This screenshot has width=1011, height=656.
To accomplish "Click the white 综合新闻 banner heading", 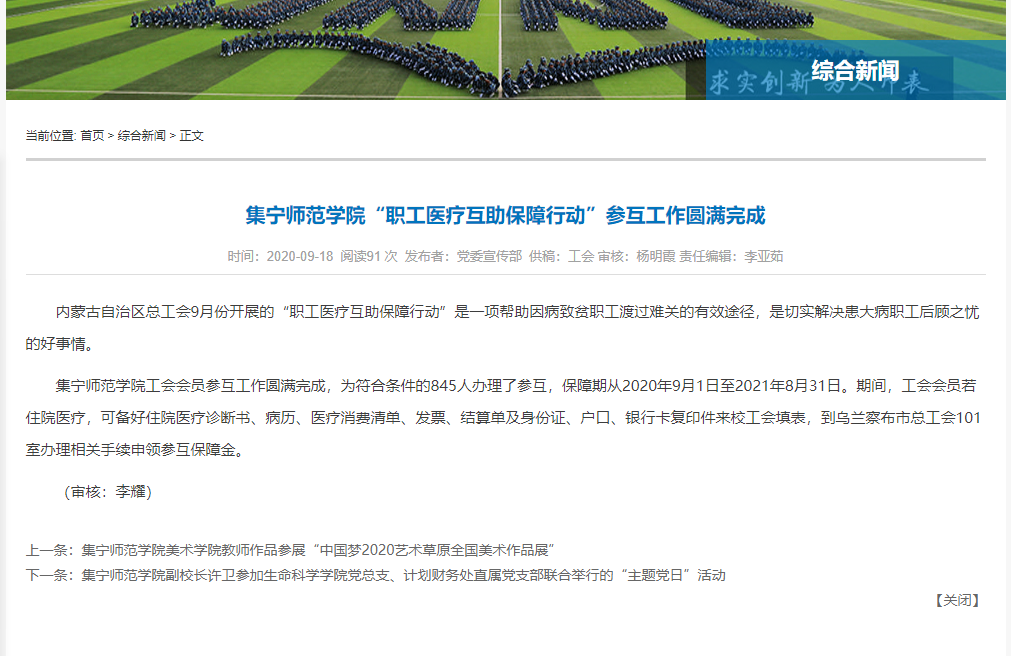I will [x=854, y=71].
